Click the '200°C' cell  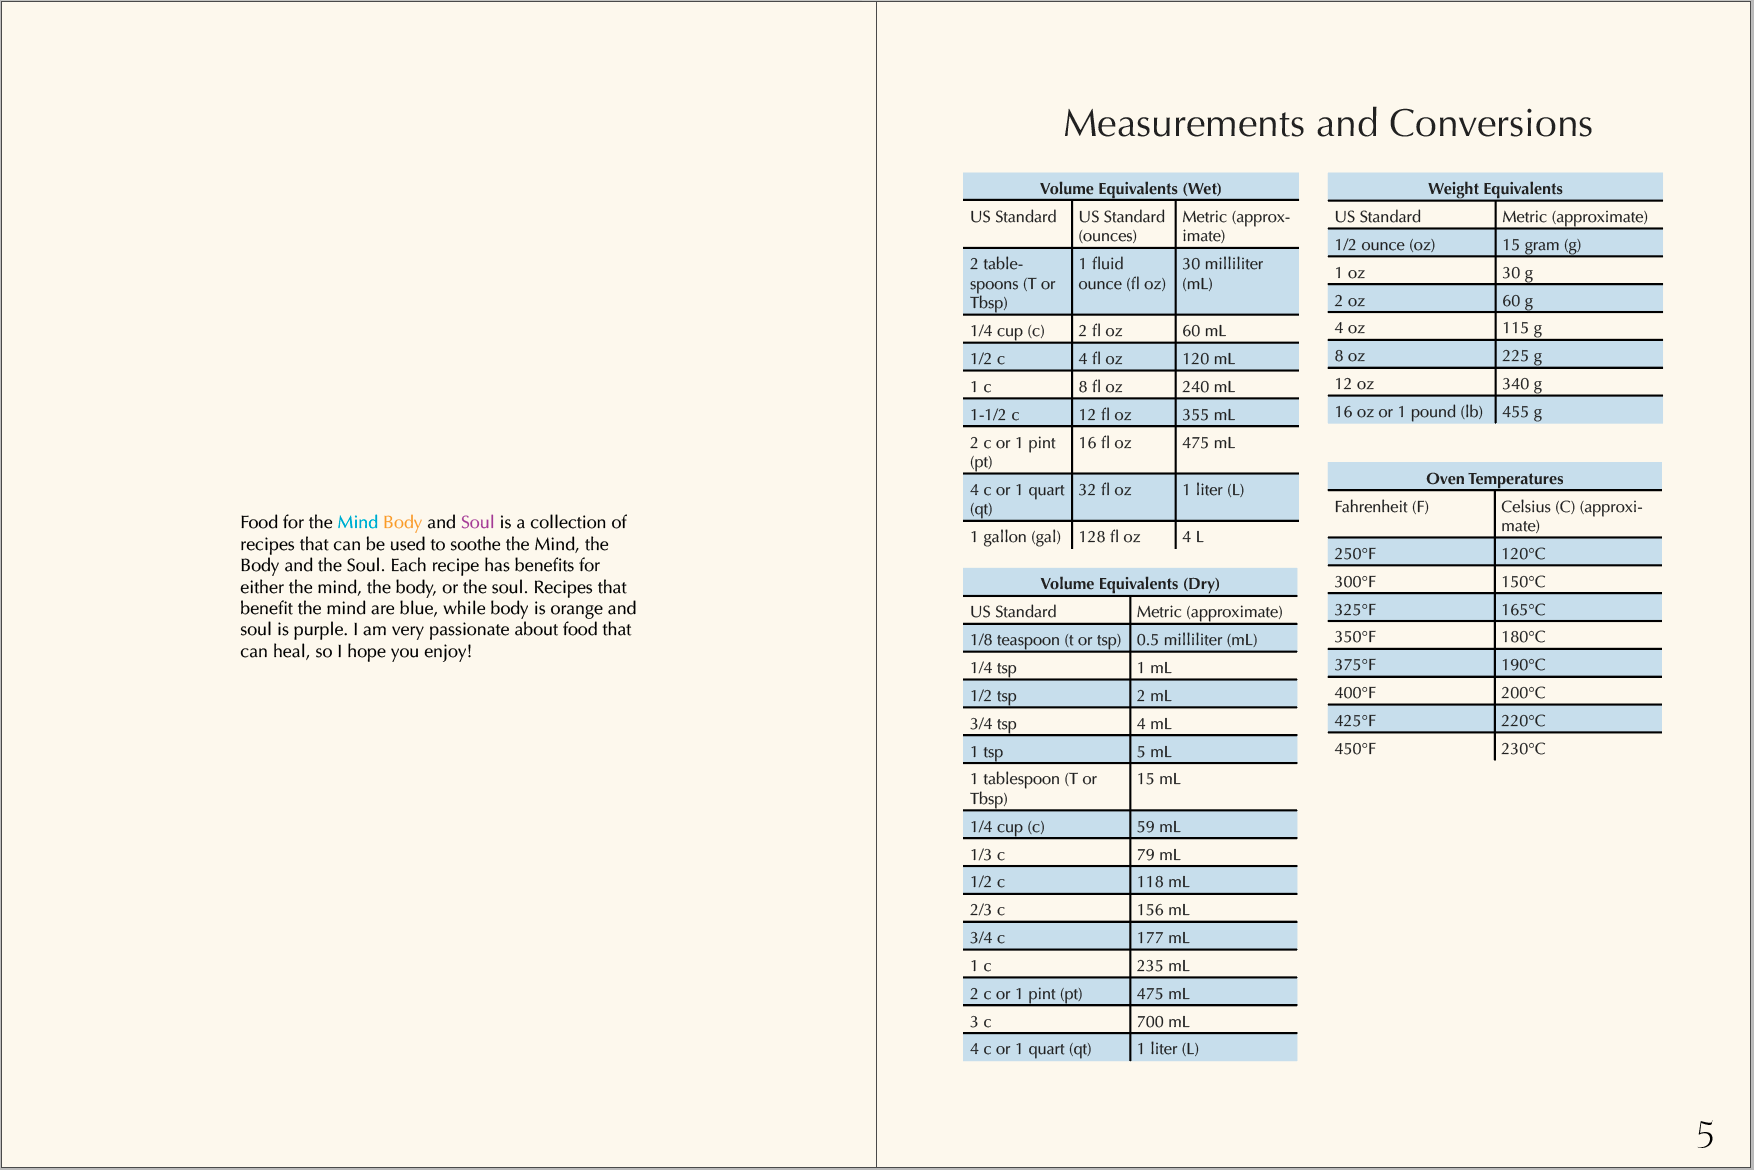click(1578, 692)
